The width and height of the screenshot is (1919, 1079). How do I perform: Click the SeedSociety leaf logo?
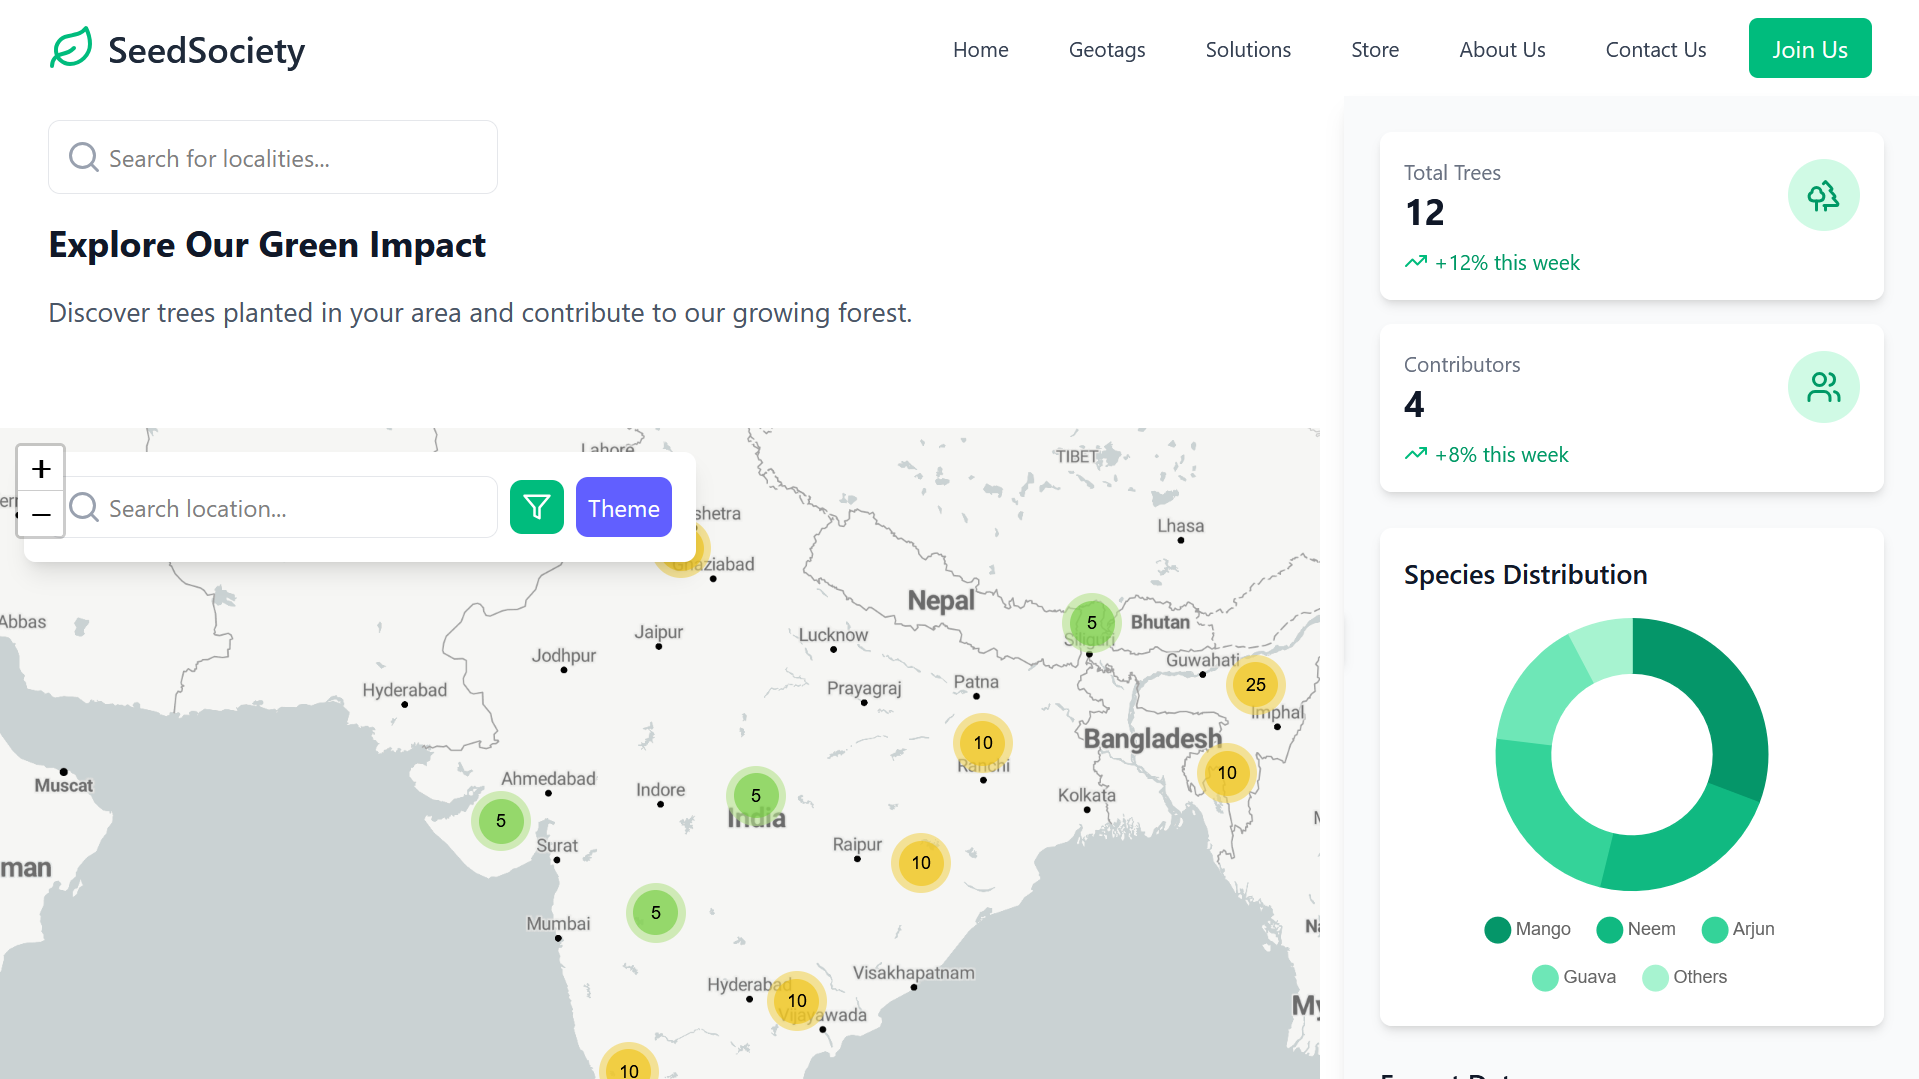[x=70, y=46]
